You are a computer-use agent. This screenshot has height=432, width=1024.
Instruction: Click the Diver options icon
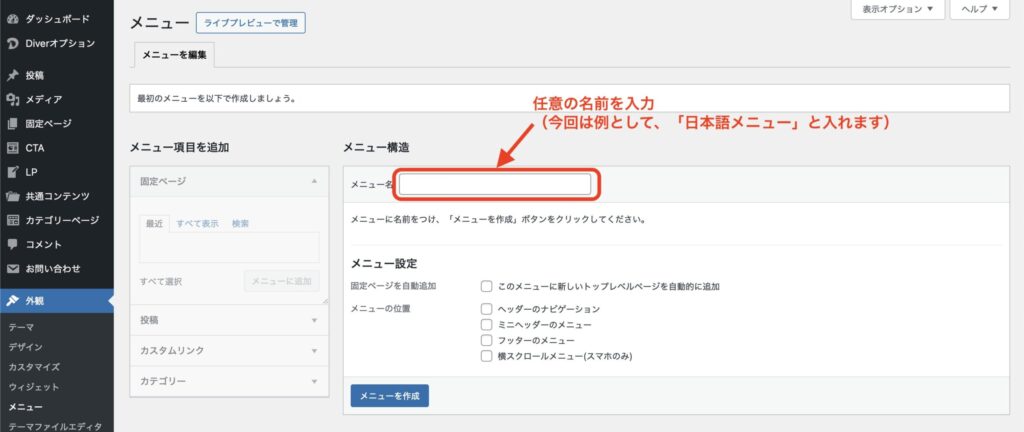tap(12, 43)
